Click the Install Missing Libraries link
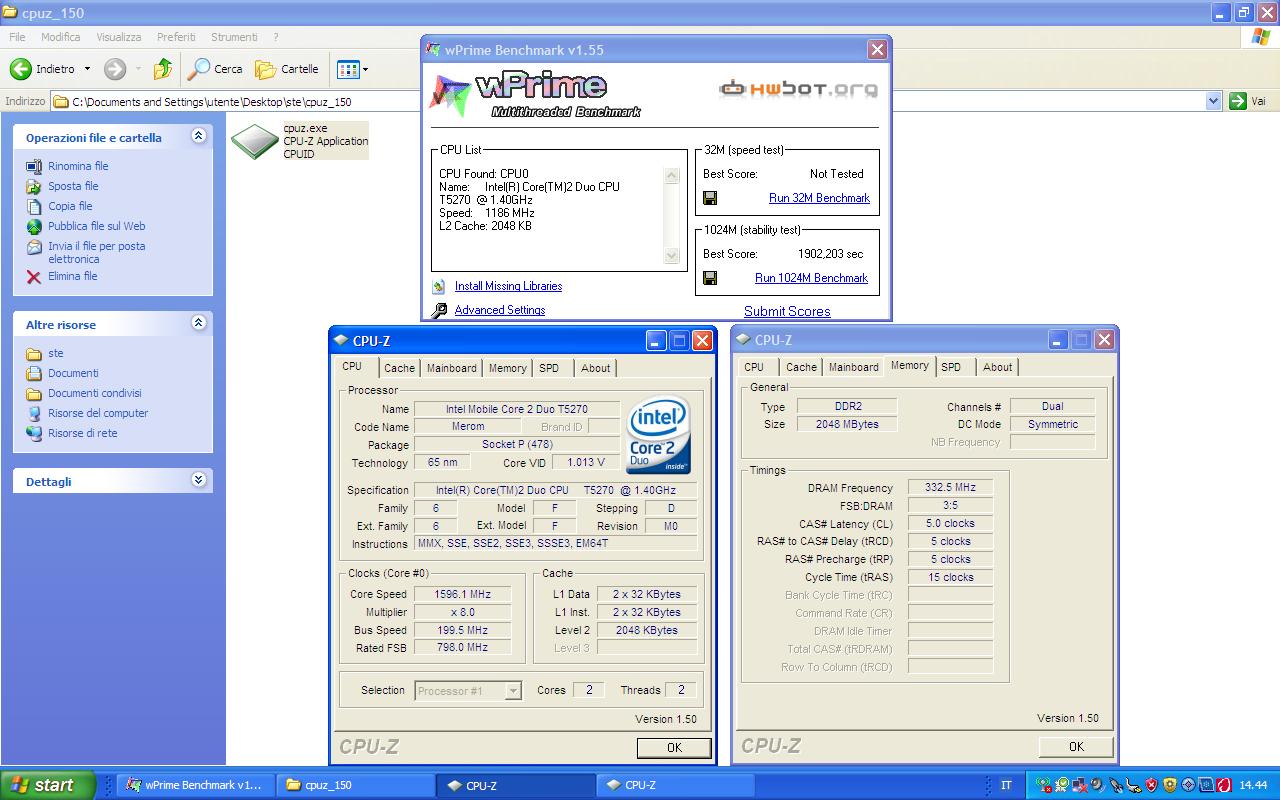The image size is (1280, 800). point(508,286)
